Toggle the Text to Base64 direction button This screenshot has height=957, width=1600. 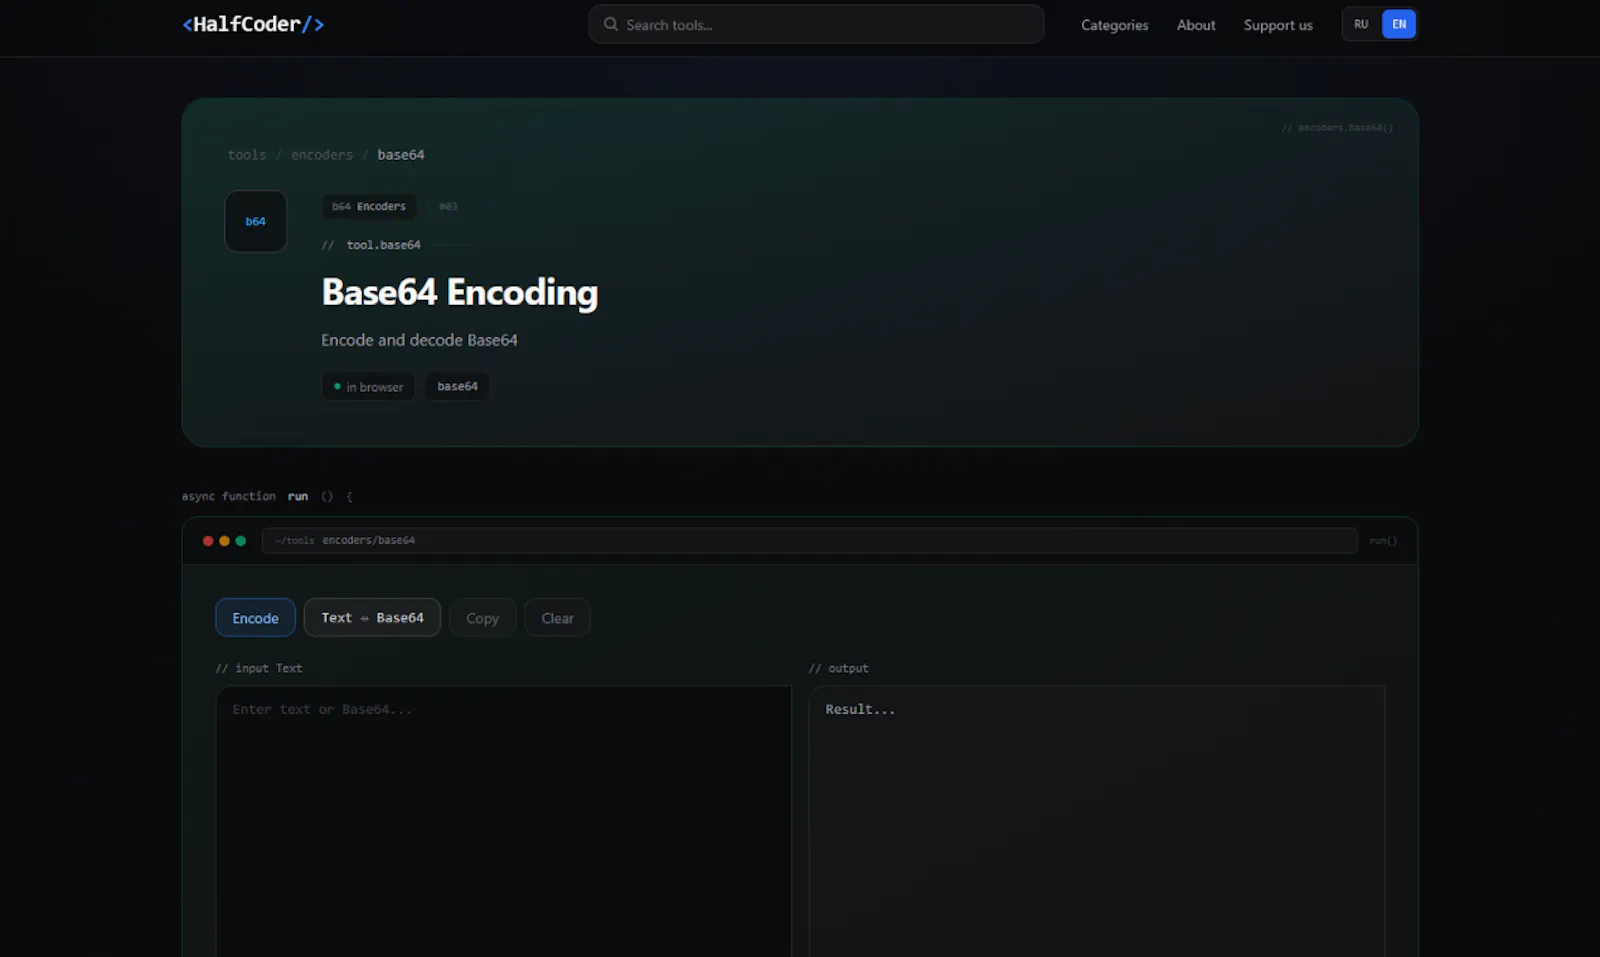coord(372,618)
